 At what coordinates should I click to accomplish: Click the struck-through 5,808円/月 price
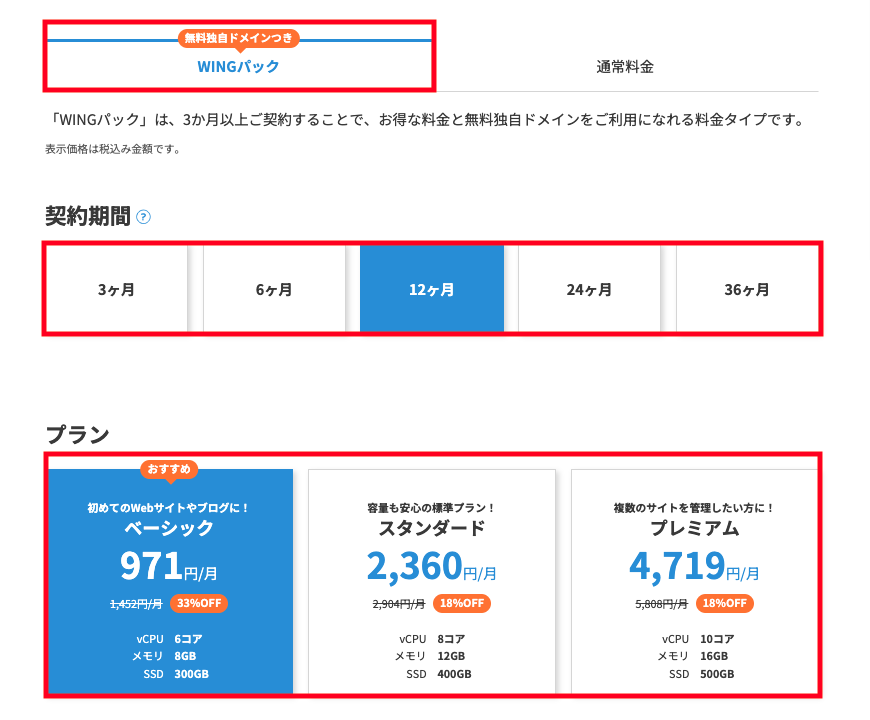point(661,604)
